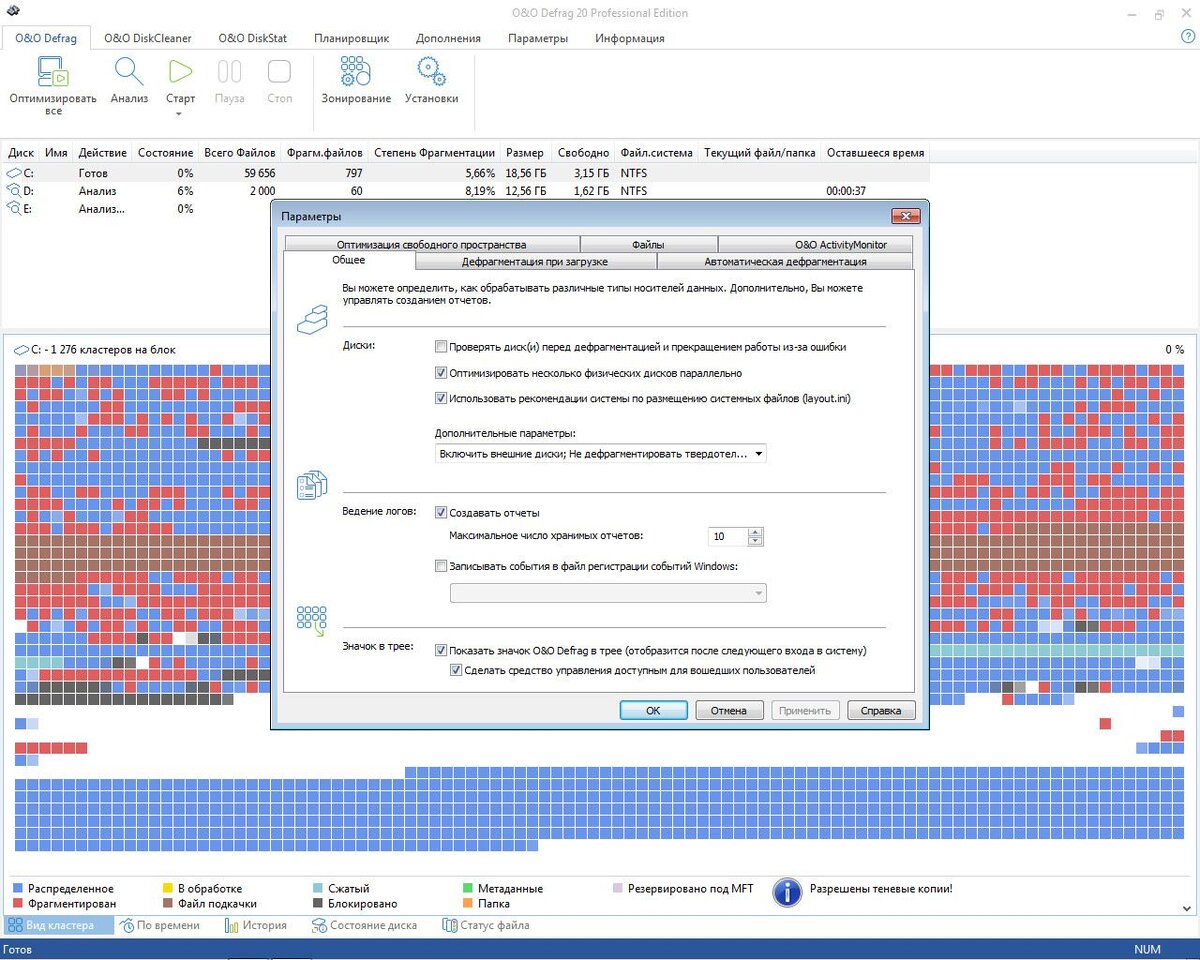1200x960 pixels.
Task: Sort by Фрагм.файлов column header
Action: point(324,153)
